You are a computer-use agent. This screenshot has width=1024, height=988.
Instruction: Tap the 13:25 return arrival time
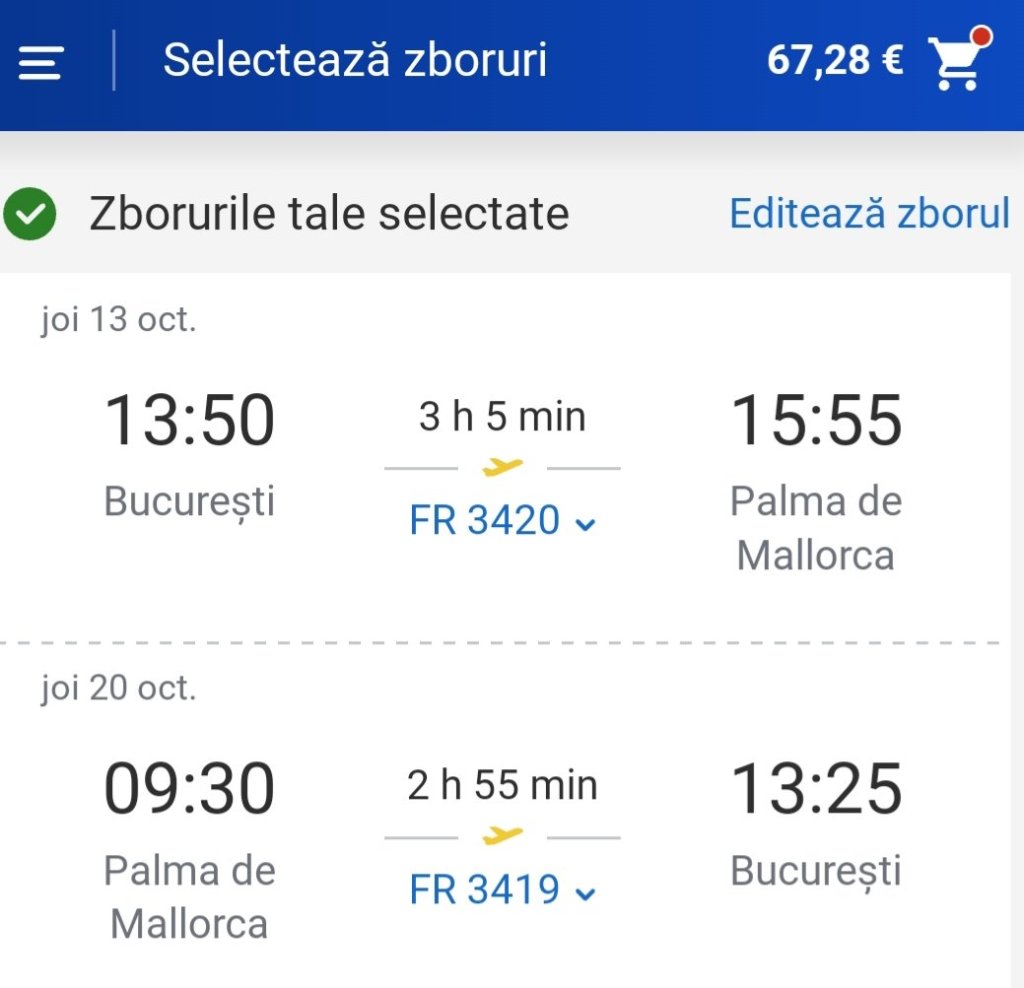816,790
